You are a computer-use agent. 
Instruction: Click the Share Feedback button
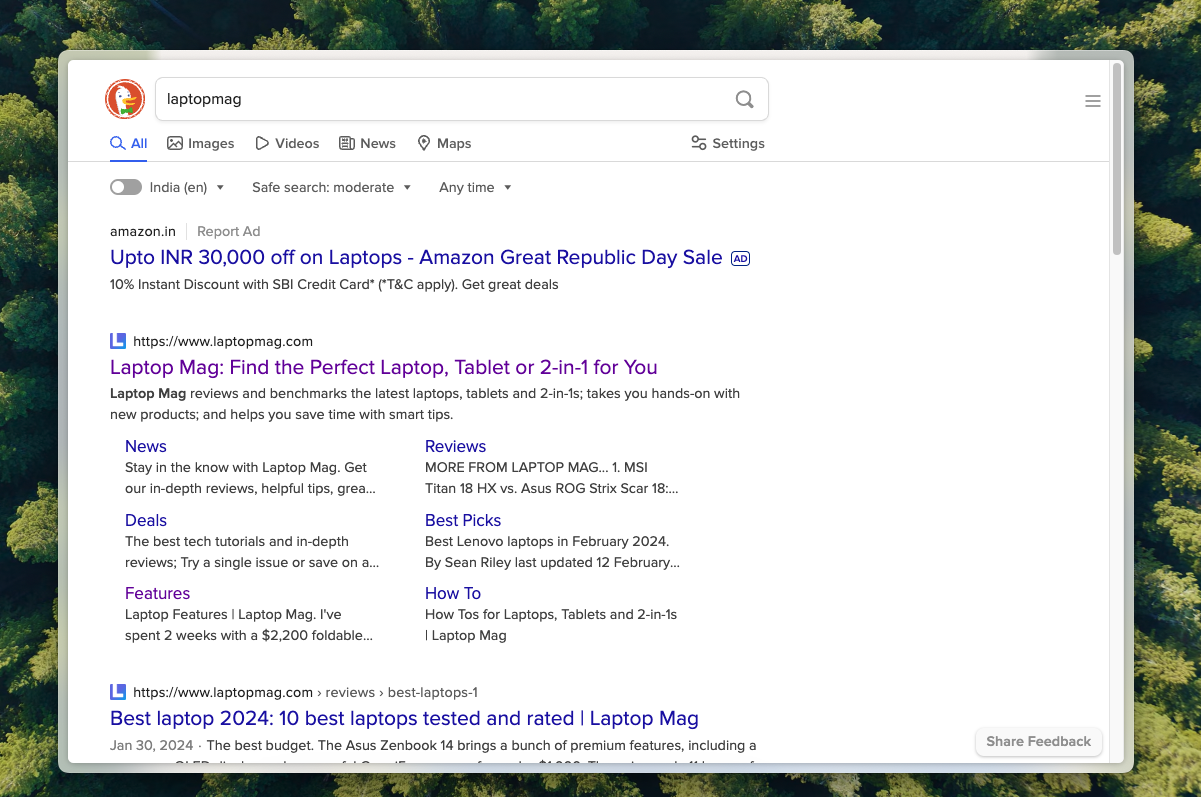(x=1038, y=741)
